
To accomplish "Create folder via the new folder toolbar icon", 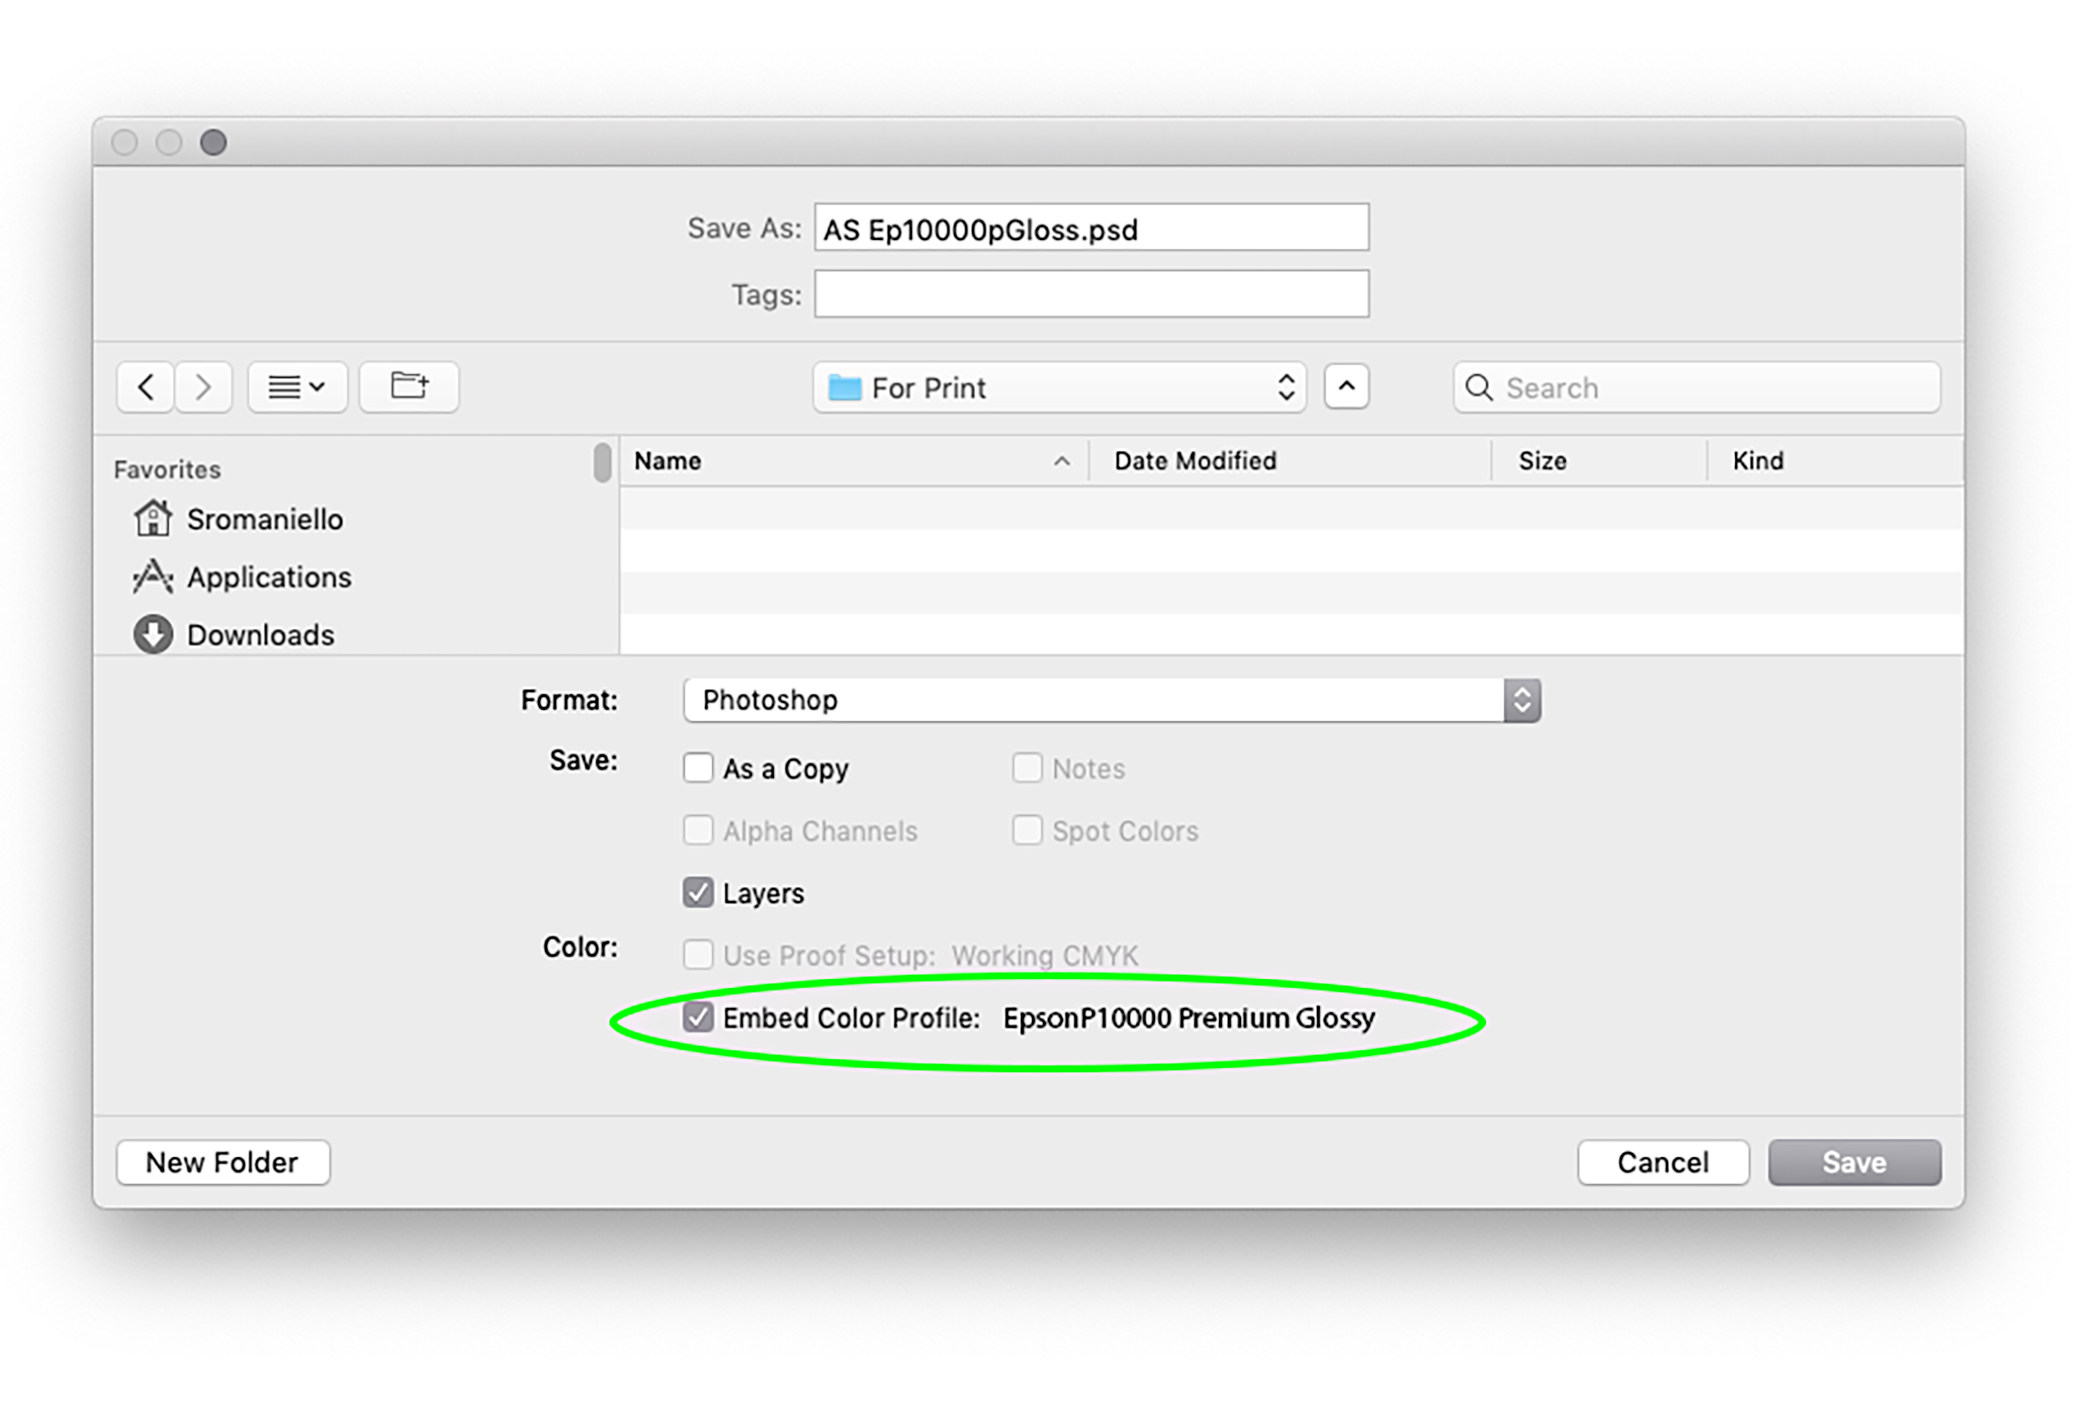I will pos(408,387).
